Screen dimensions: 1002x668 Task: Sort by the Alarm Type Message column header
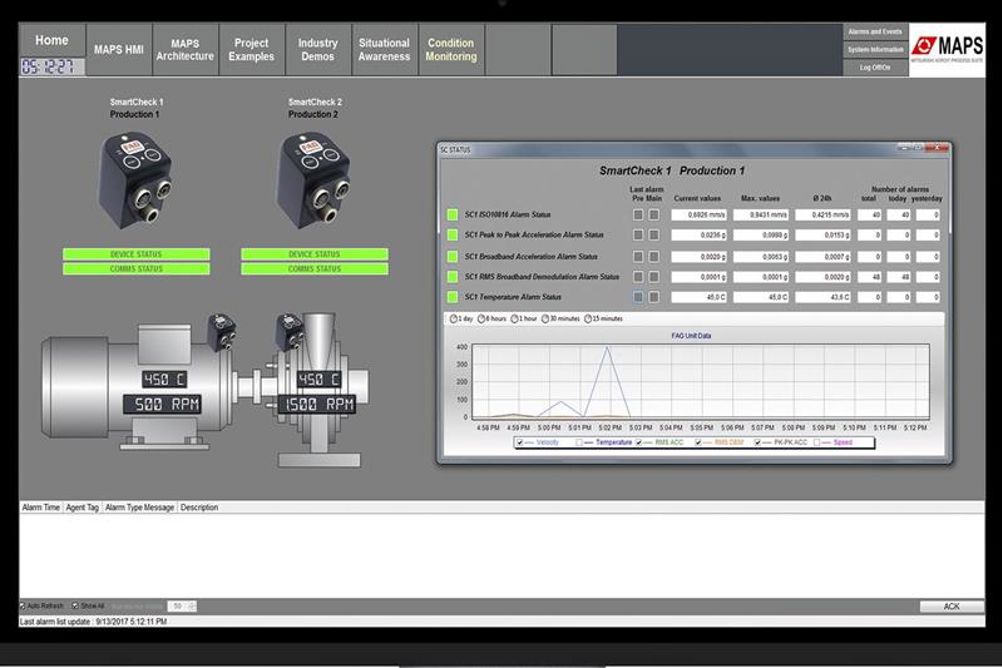pyautogui.click(x=139, y=508)
